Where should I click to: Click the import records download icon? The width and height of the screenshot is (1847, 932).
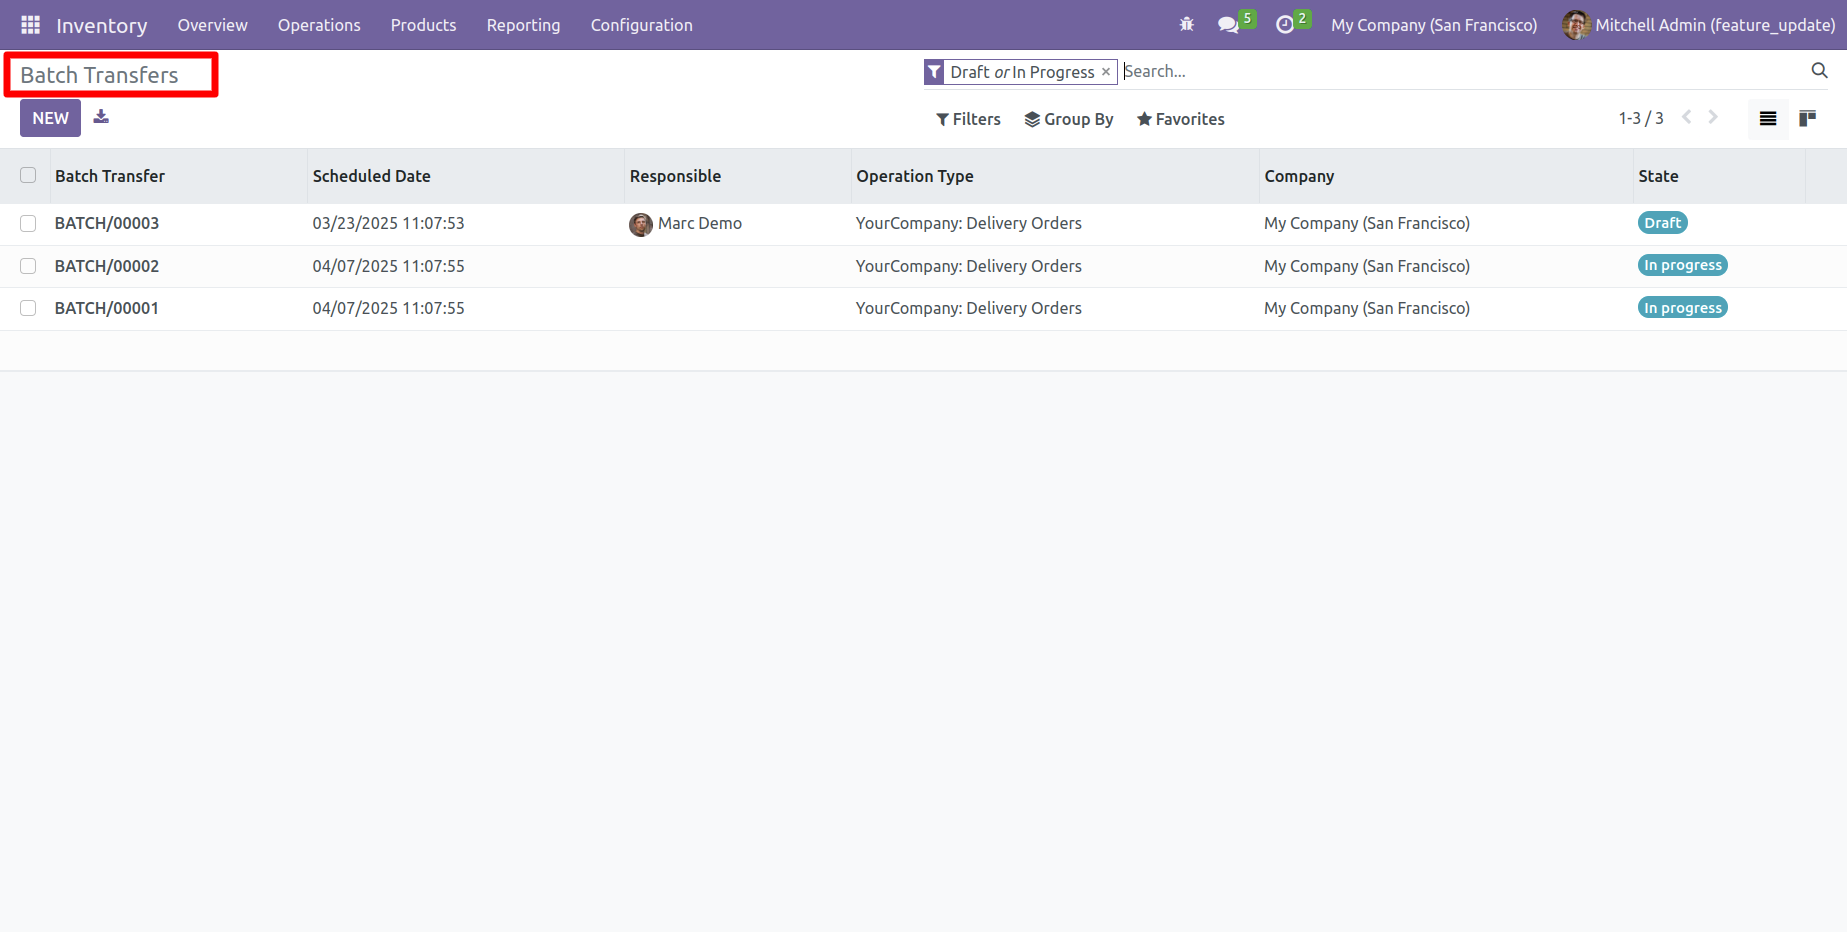pos(101,117)
